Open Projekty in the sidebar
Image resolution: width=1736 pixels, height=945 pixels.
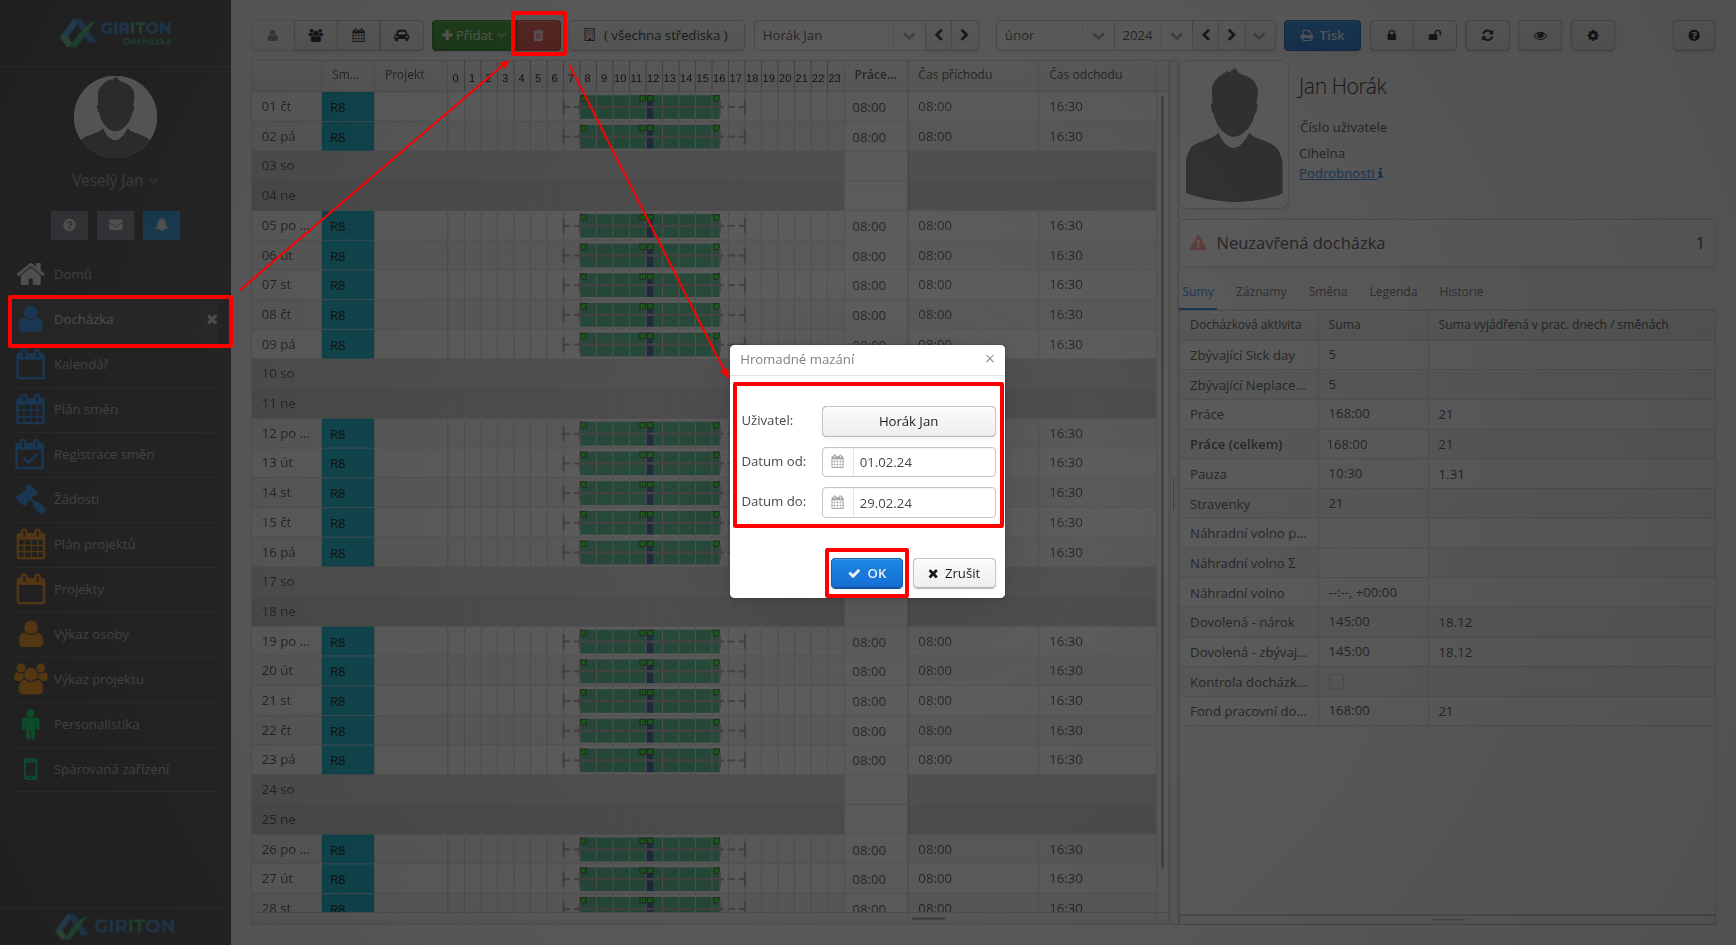coord(116,590)
